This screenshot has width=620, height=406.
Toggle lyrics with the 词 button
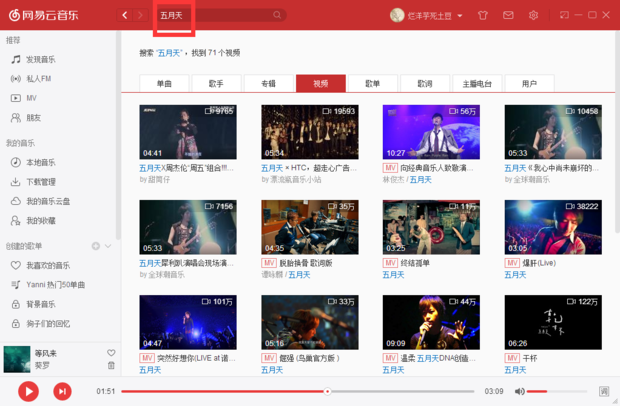[604, 391]
